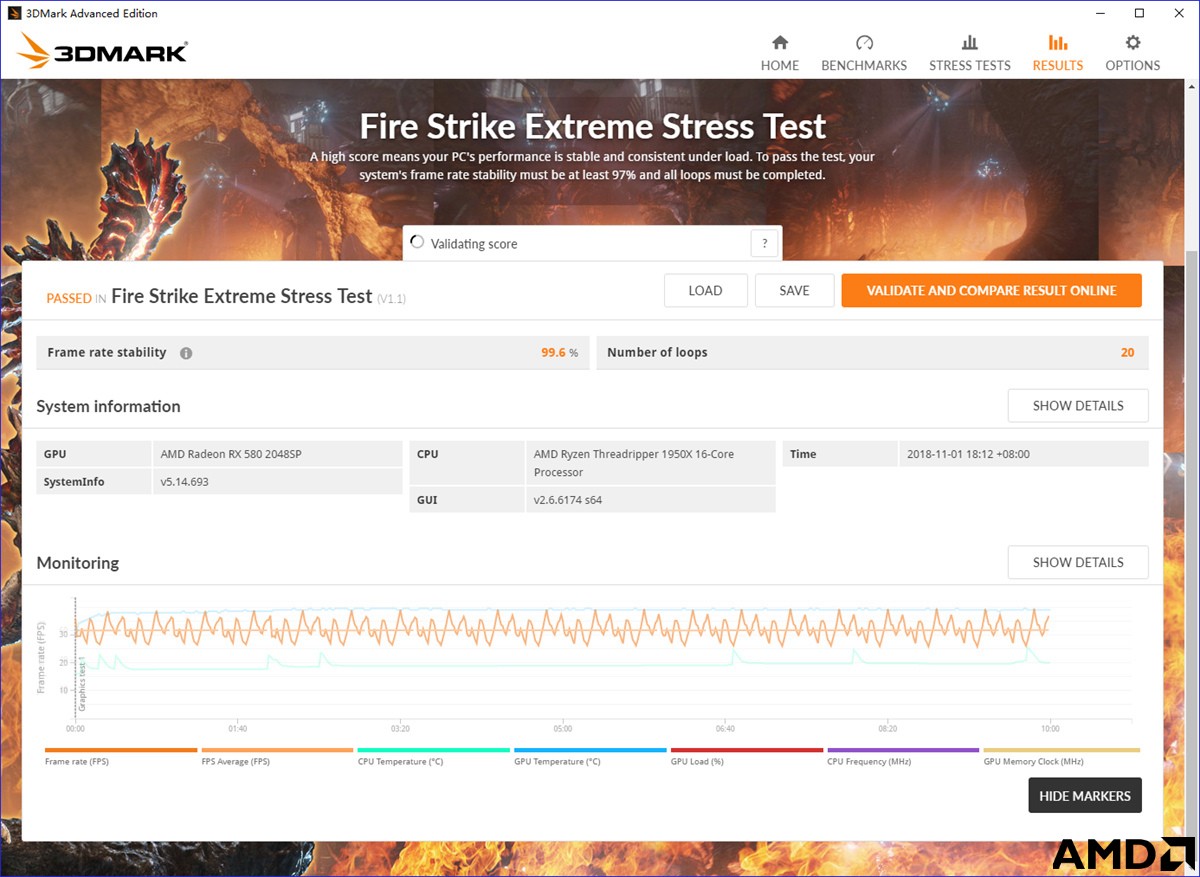The width and height of the screenshot is (1200, 877).
Task: Open the OPTIONS tab
Action: pyautogui.click(x=1133, y=53)
